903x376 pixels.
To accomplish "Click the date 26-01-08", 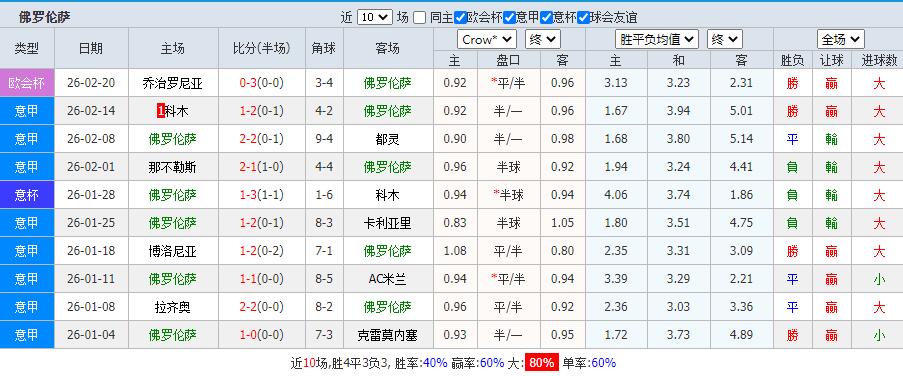I will [x=91, y=307].
